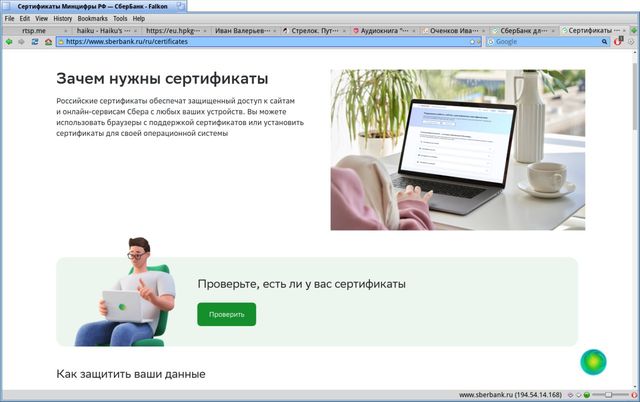Switch to the СберБанк дл tab
The image size is (640, 402).
coord(524,31)
